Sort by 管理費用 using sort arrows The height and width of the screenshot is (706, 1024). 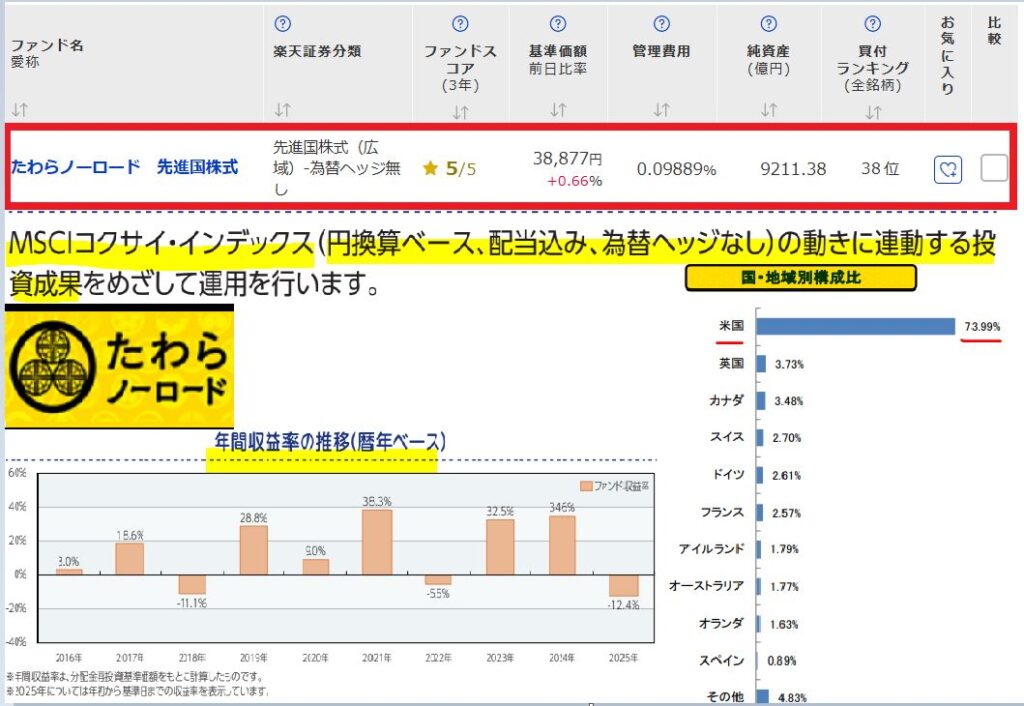click(x=661, y=110)
